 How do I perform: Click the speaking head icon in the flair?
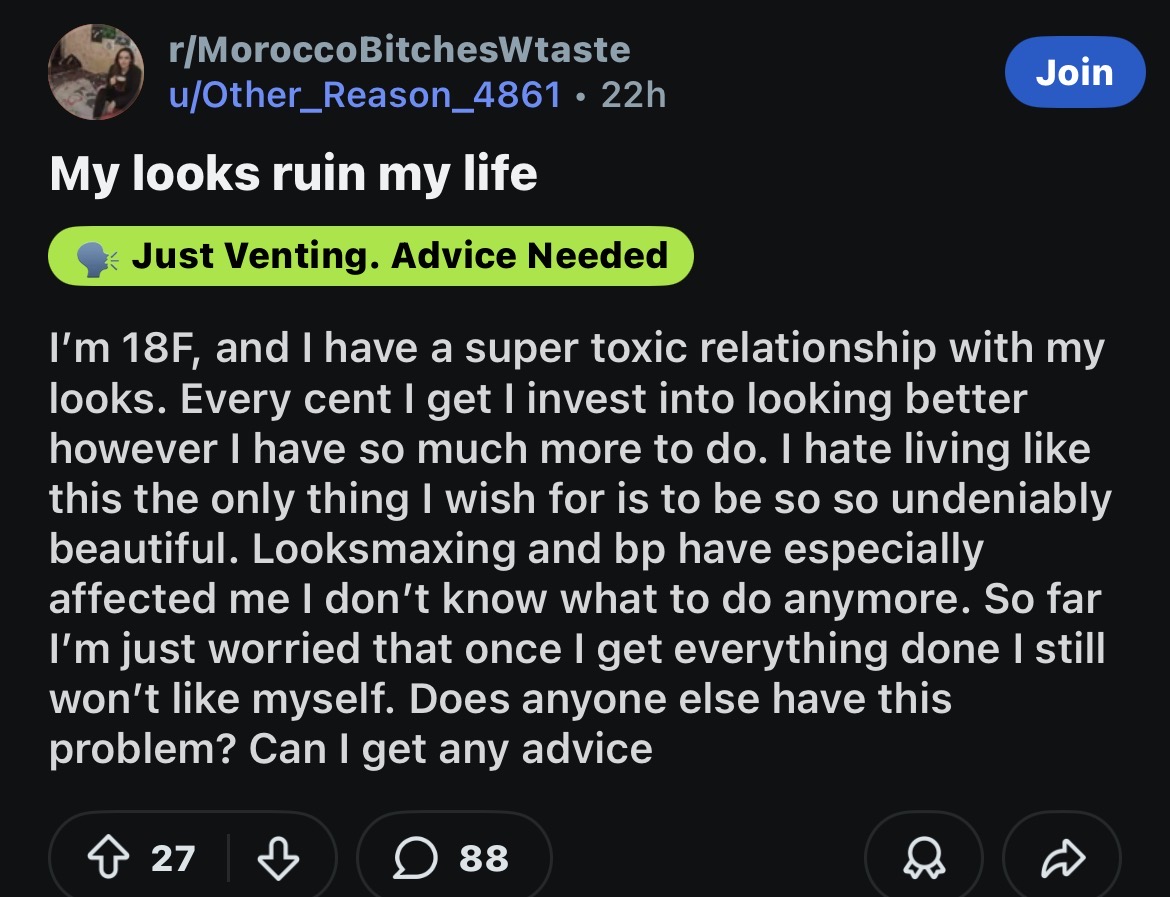[x=97, y=257]
